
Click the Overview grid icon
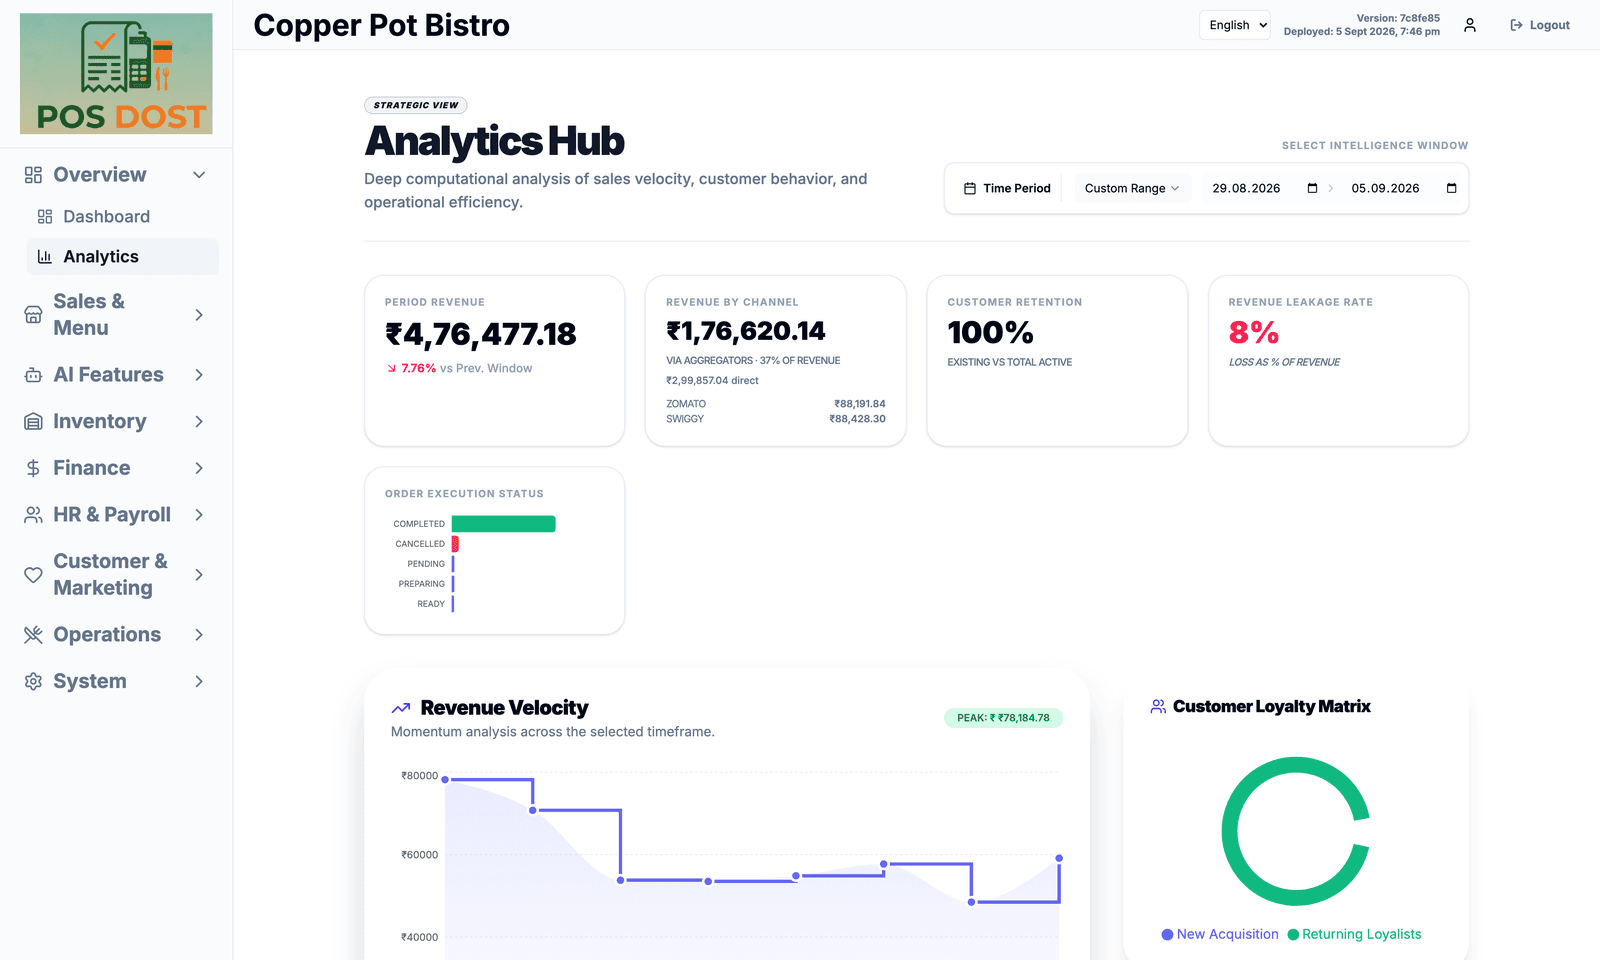[33, 175]
